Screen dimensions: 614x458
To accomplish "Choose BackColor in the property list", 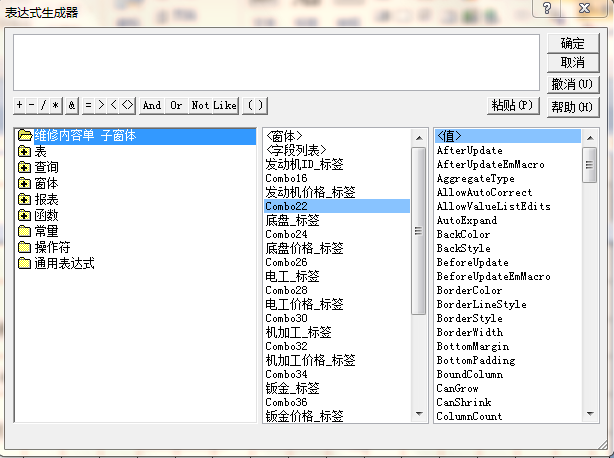I will 463,234.
